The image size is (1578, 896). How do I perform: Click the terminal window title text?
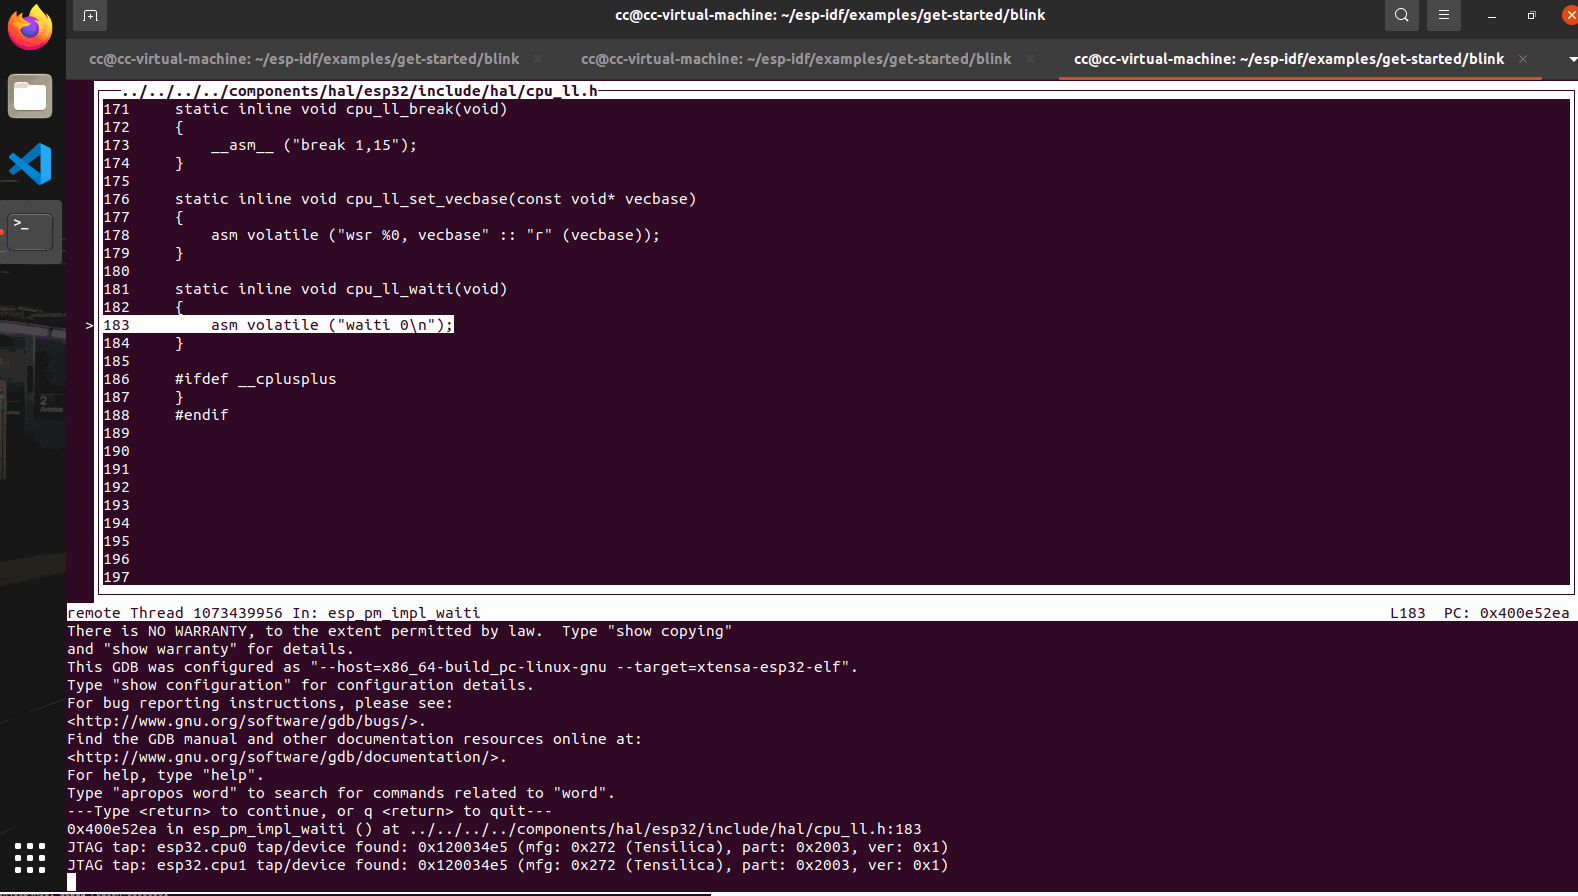830,15
